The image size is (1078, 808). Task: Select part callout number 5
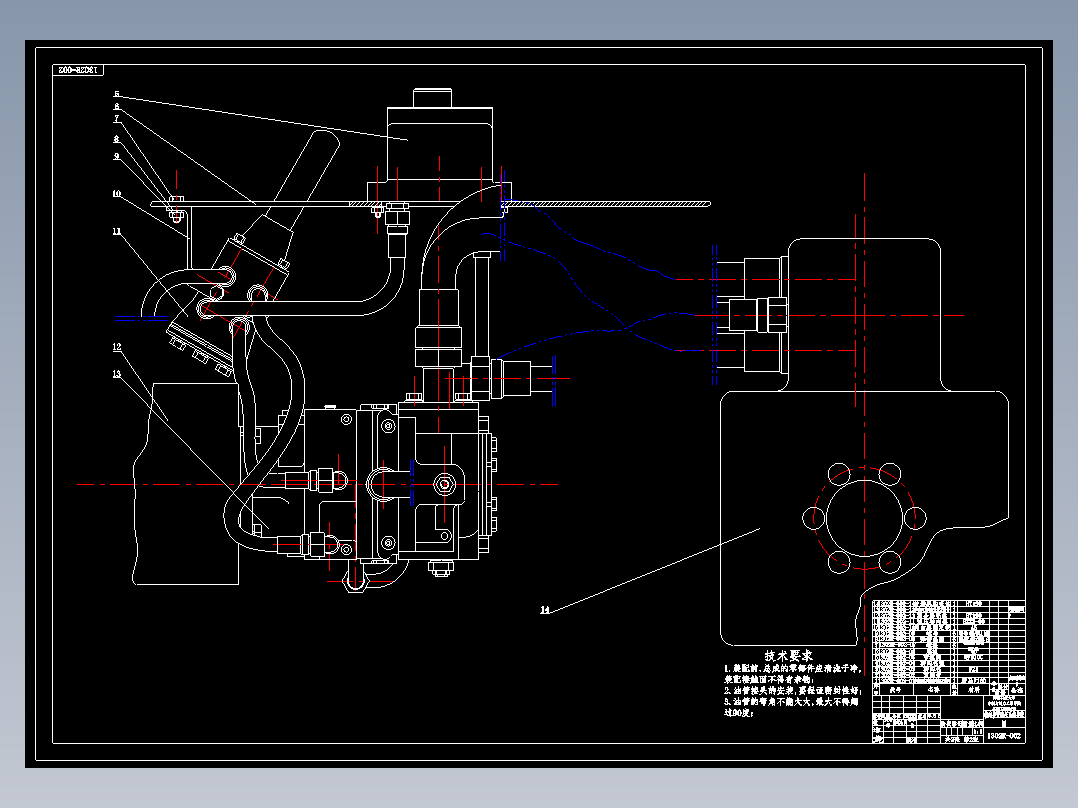[117, 94]
